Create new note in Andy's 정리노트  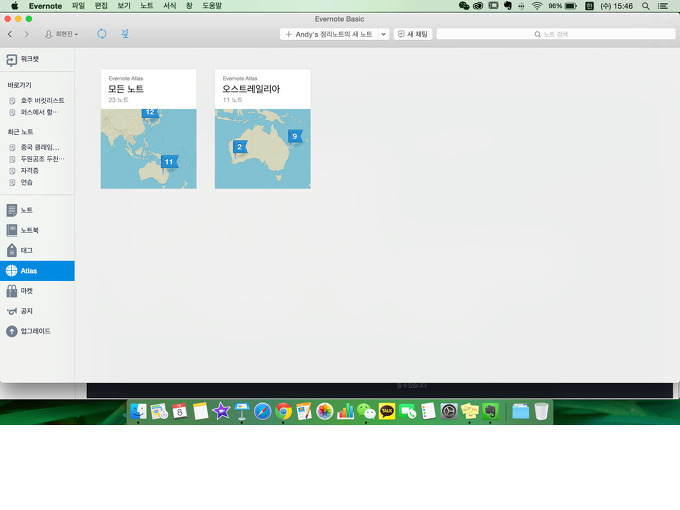(329, 34)
